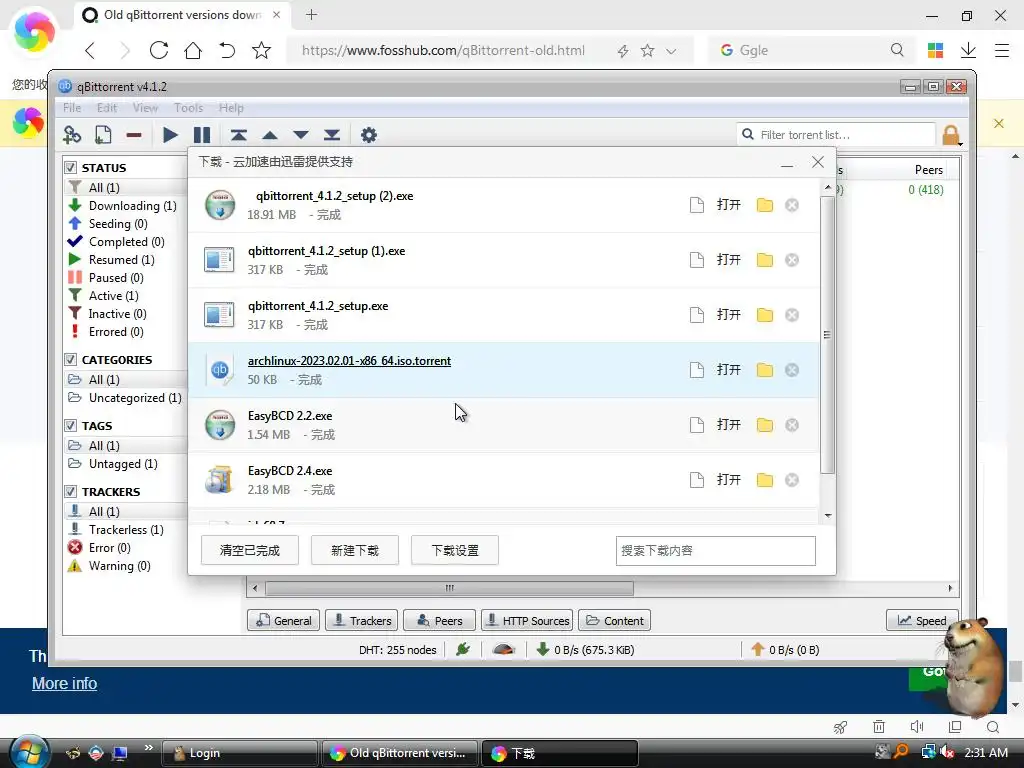Toggle the STATUS section checkbox
Image resolution: width=1024 pixels, height=768 pixels.
pos(71,168)
